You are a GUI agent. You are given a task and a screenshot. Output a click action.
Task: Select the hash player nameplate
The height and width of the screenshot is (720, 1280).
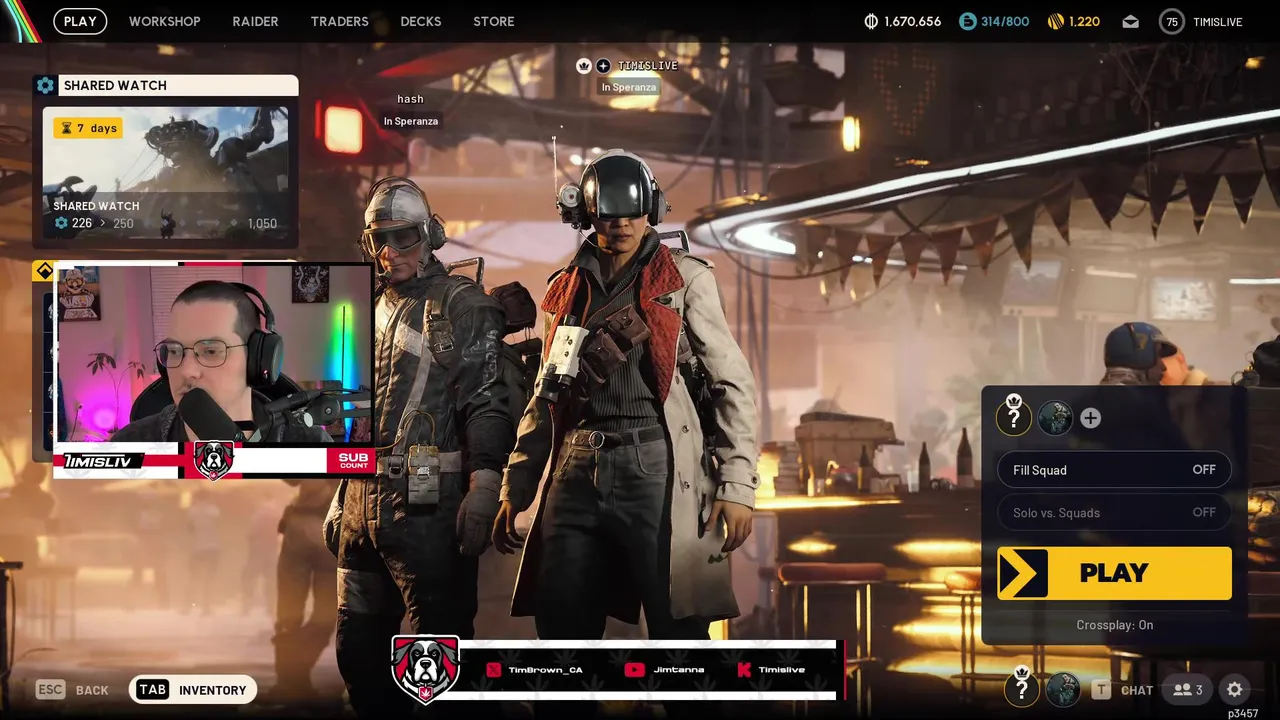410,99
